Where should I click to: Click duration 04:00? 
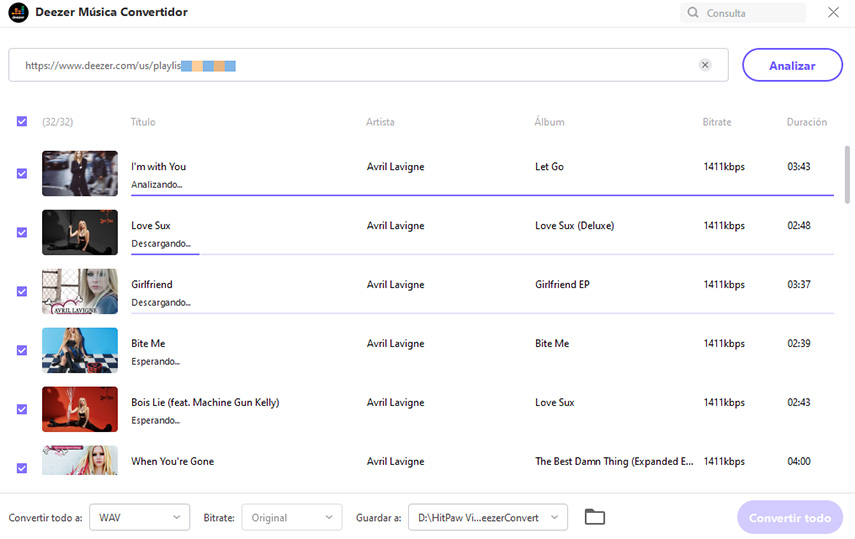pos(799,461)
